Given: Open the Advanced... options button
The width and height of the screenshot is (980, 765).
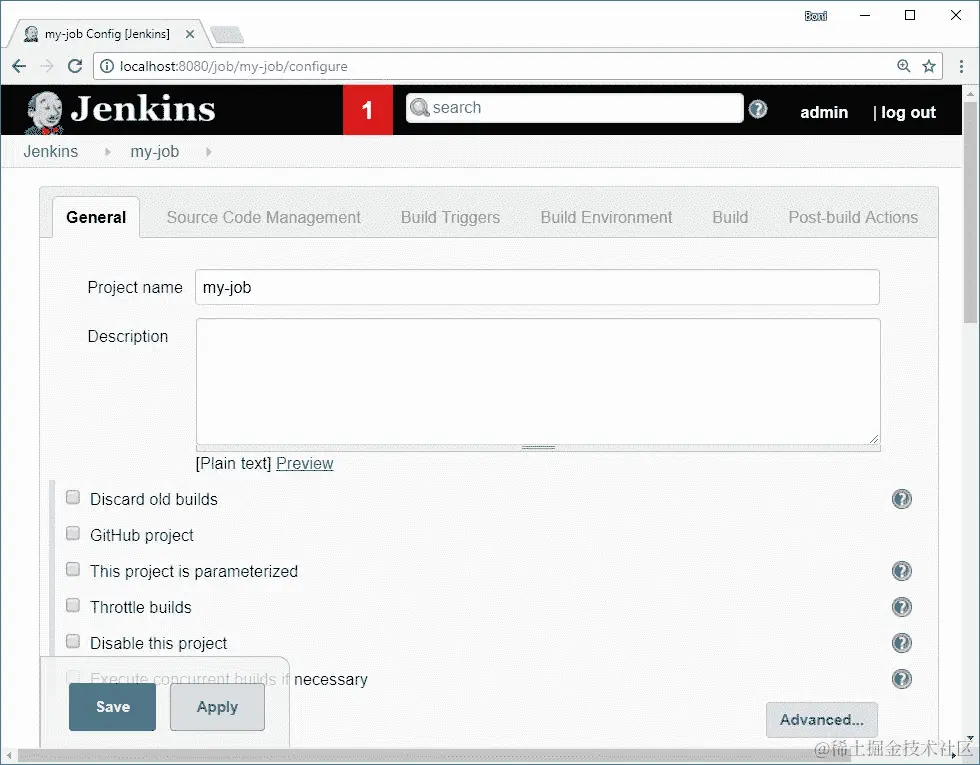Looking at the screenshot, I should pos(822,720).
